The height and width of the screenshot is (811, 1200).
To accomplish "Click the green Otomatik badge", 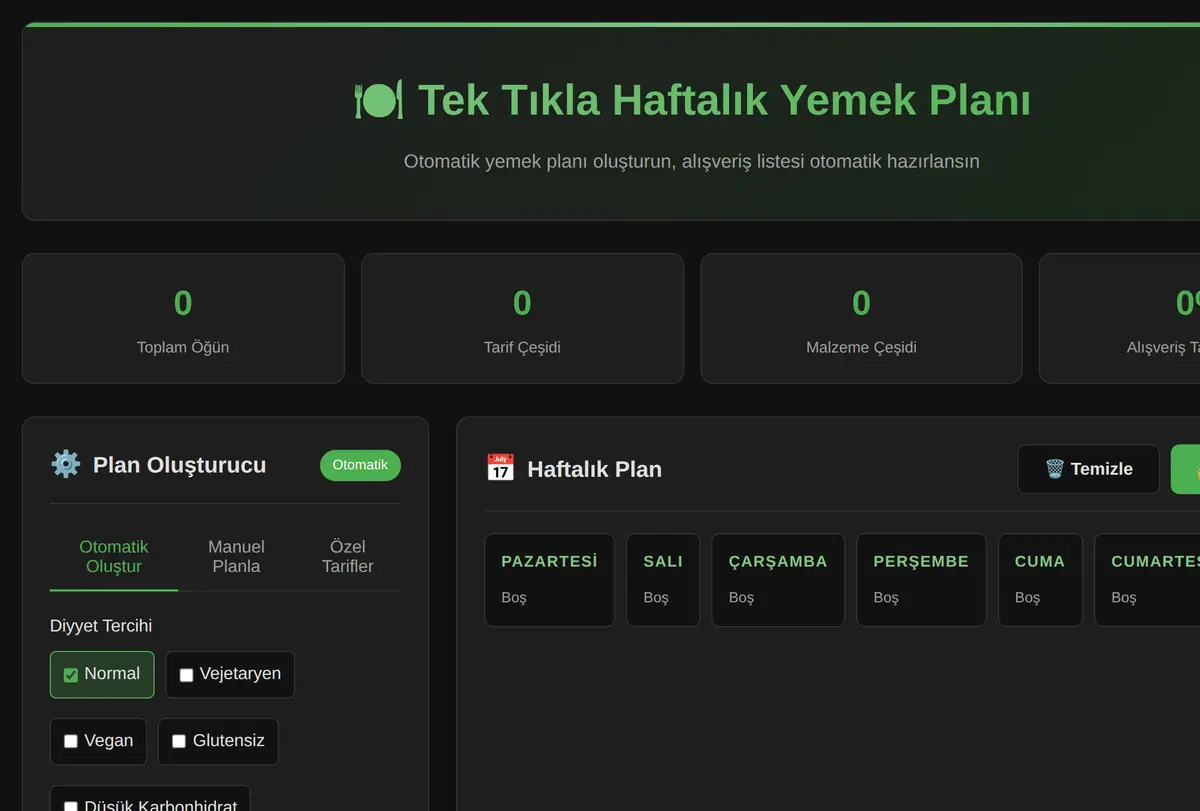I will click(360, 465).
